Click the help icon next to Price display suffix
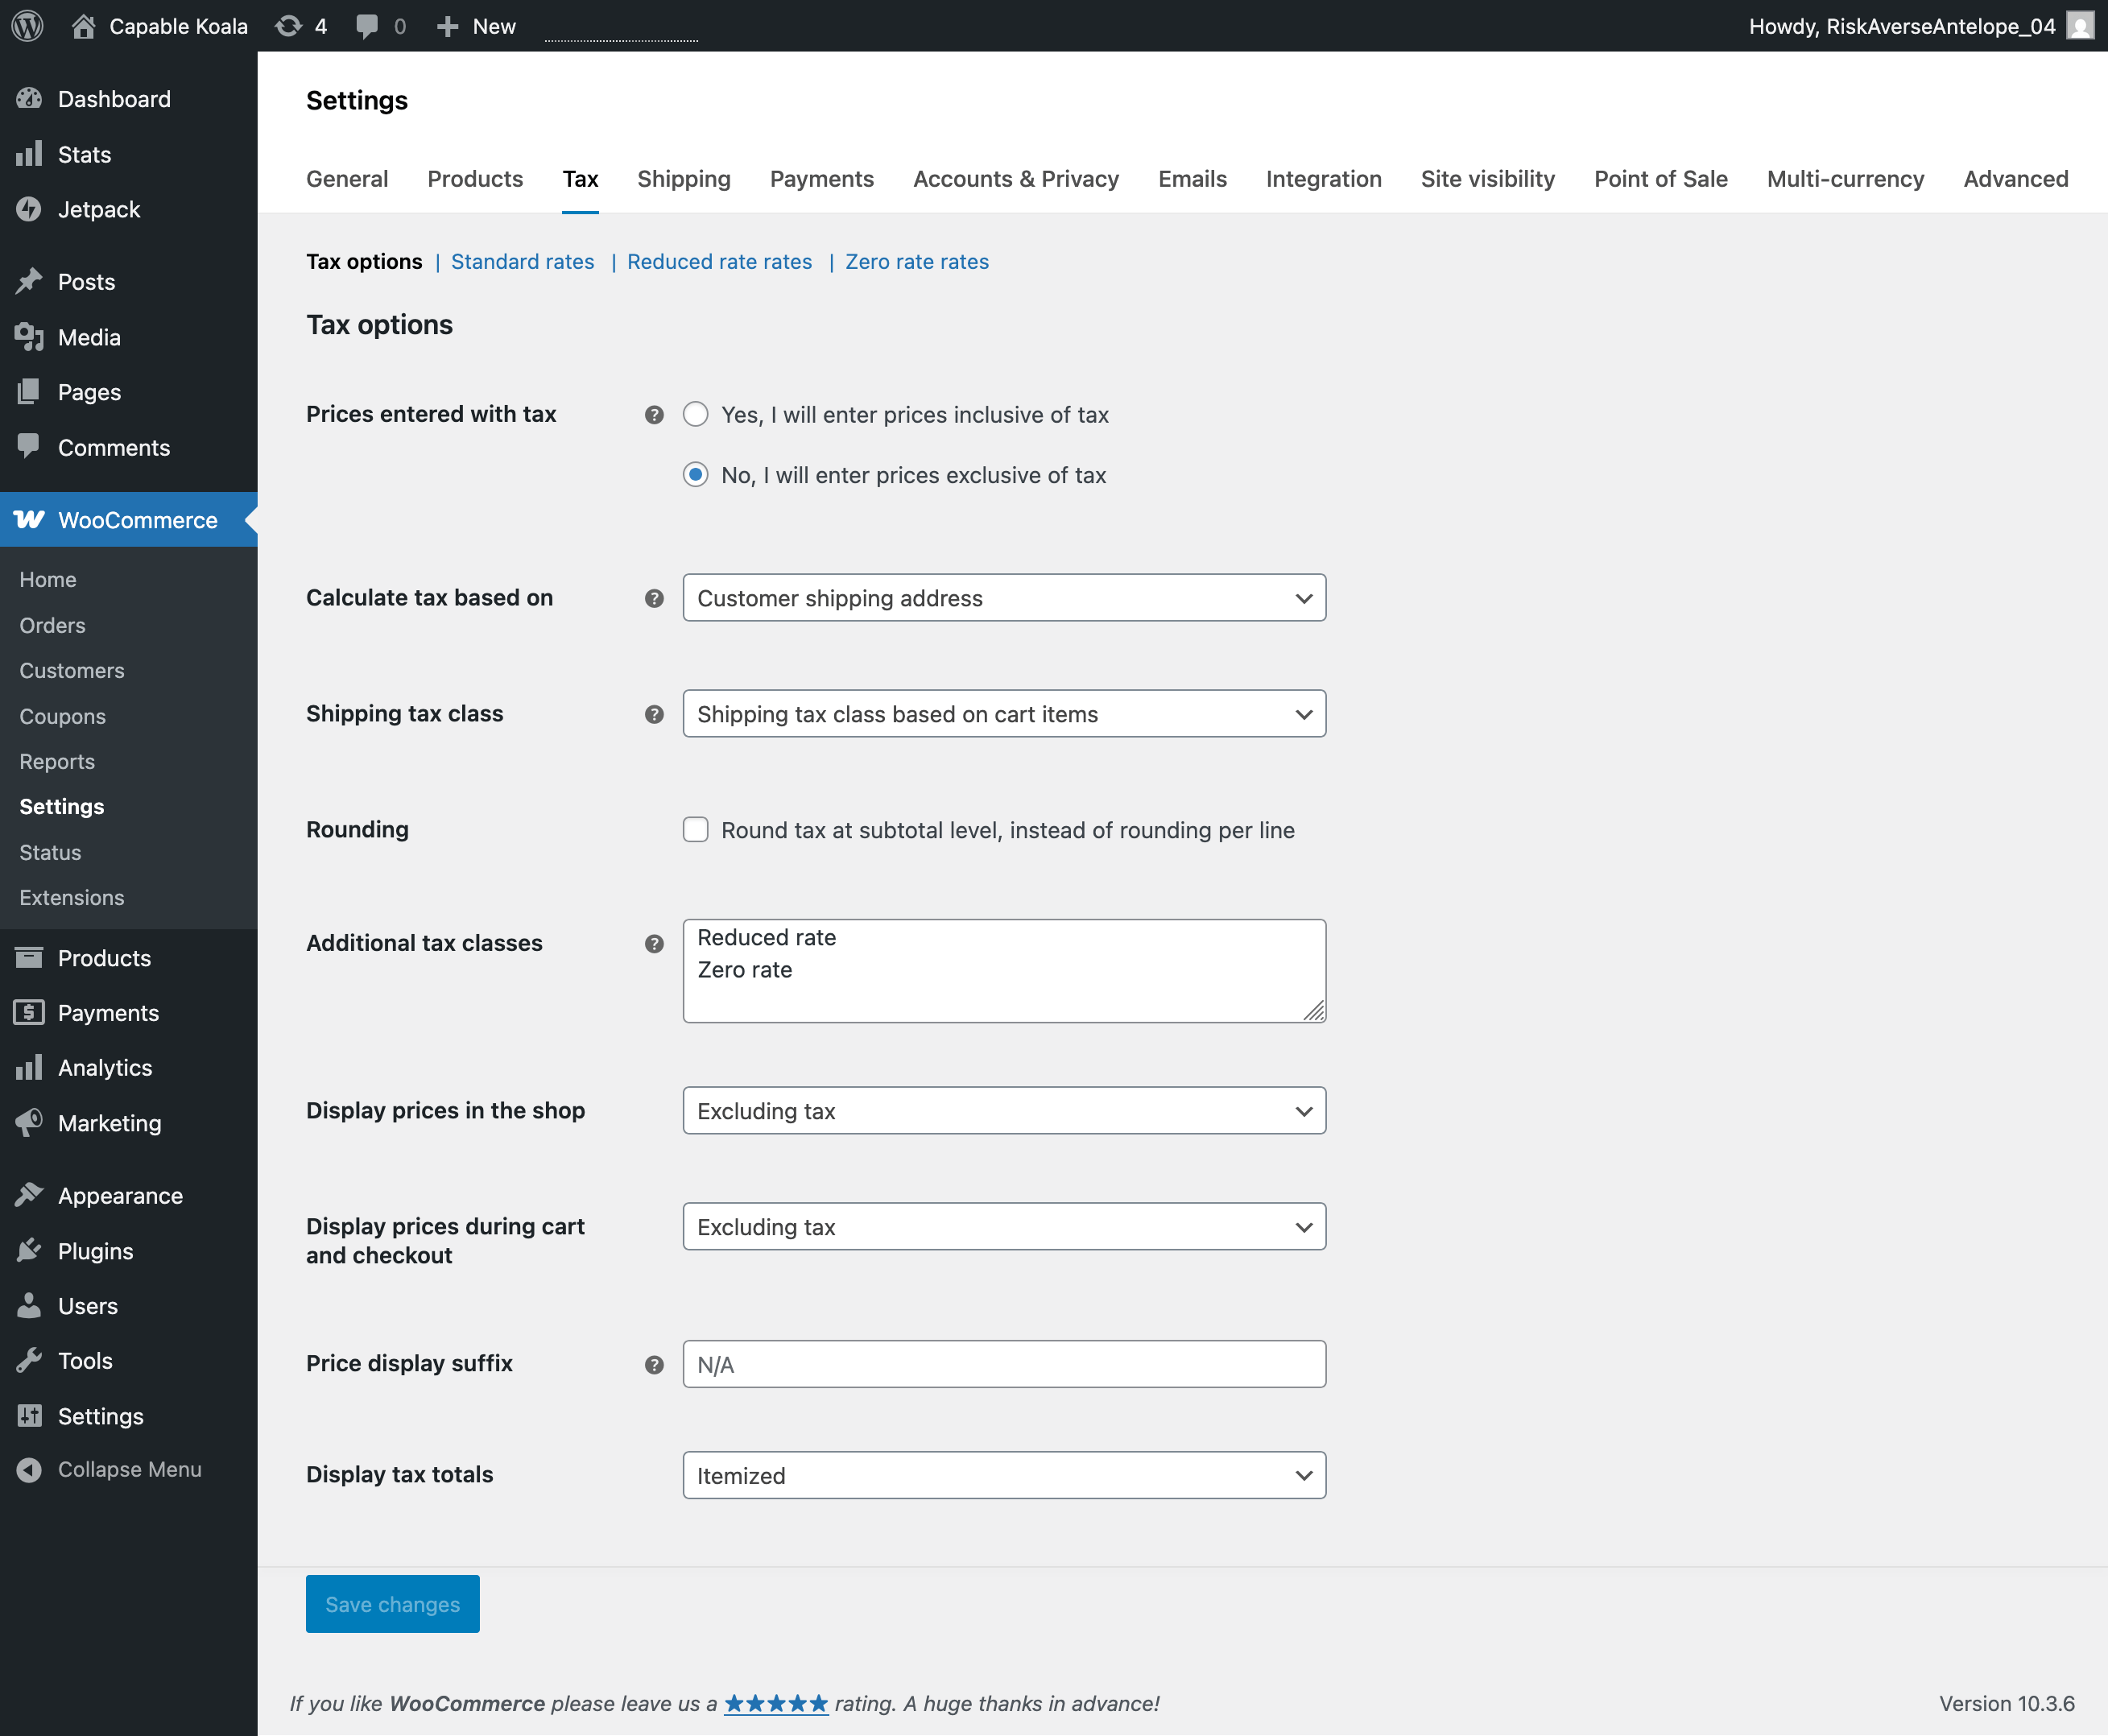Screen dimensions: 2108x1736 click(x=654, y=1364)
